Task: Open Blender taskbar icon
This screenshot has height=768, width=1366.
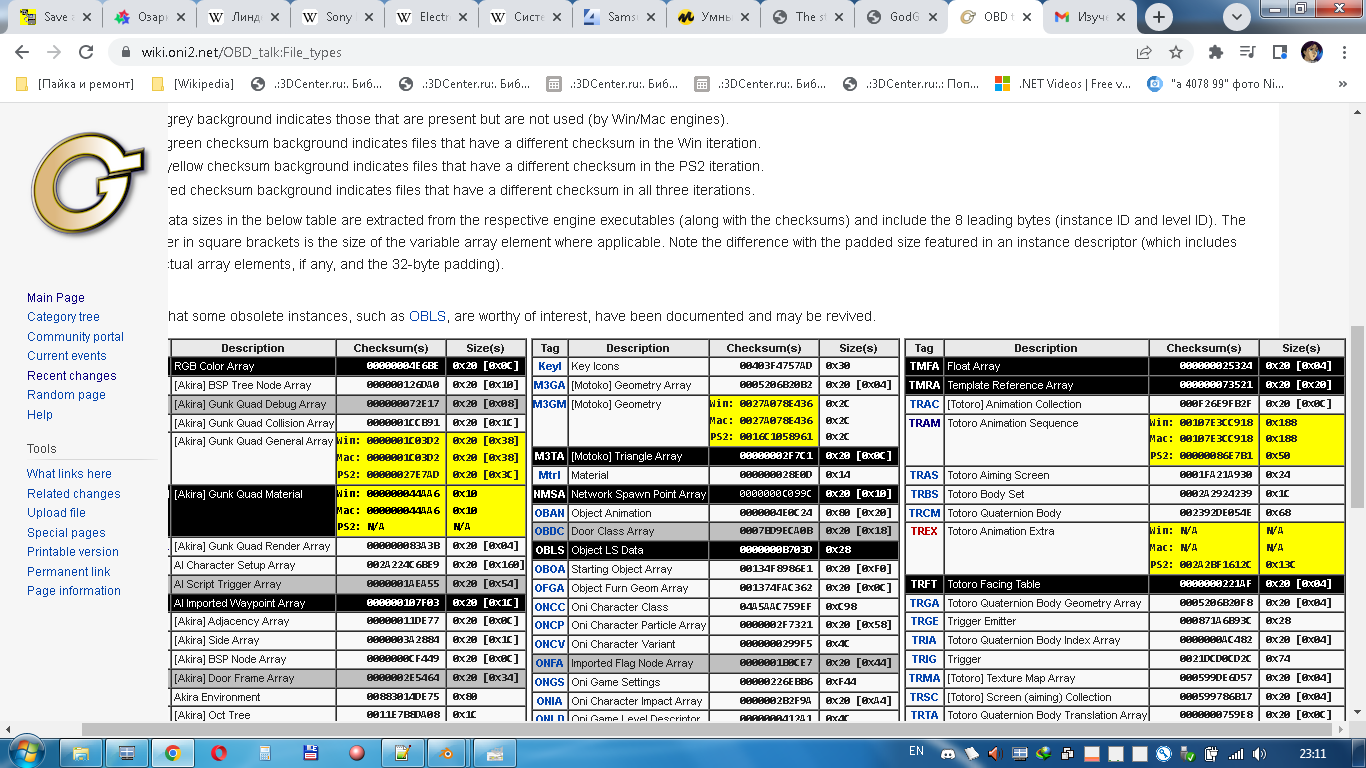Action: tap(448, 753)
